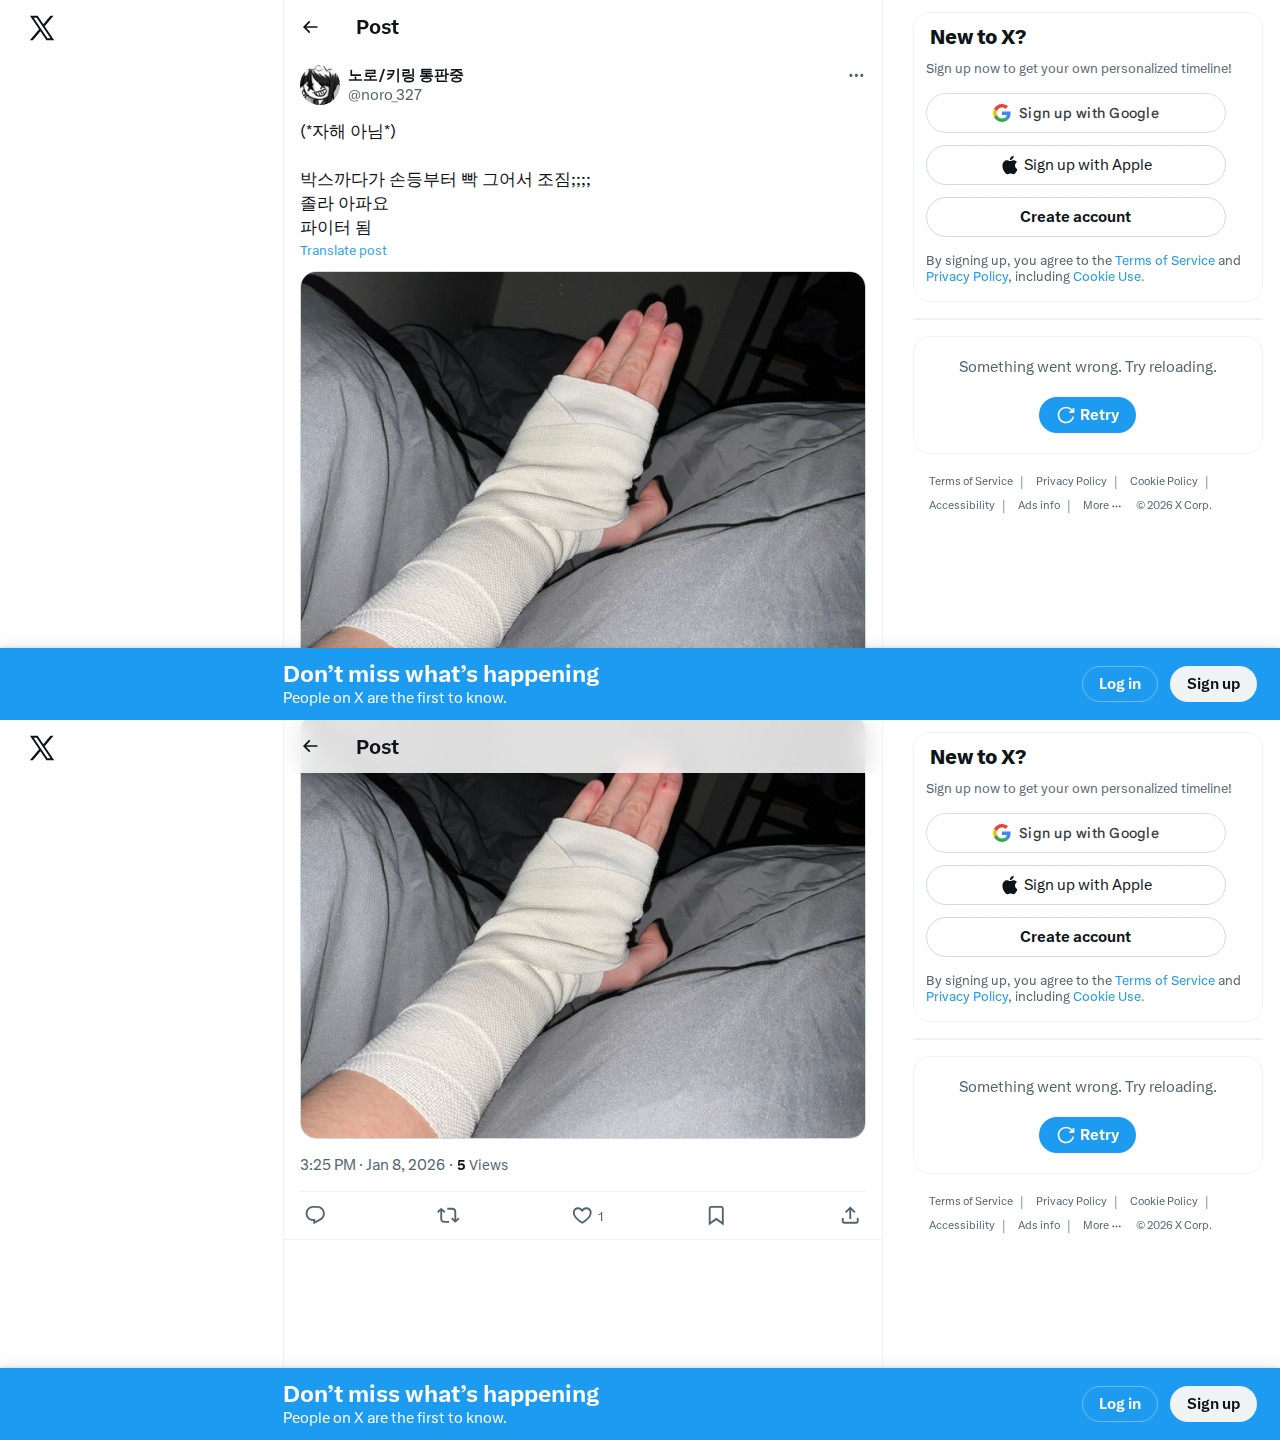Screen dimensions: 1280x1440
Task: Select the top Create account button
Action: click(x=1076, y=217)
